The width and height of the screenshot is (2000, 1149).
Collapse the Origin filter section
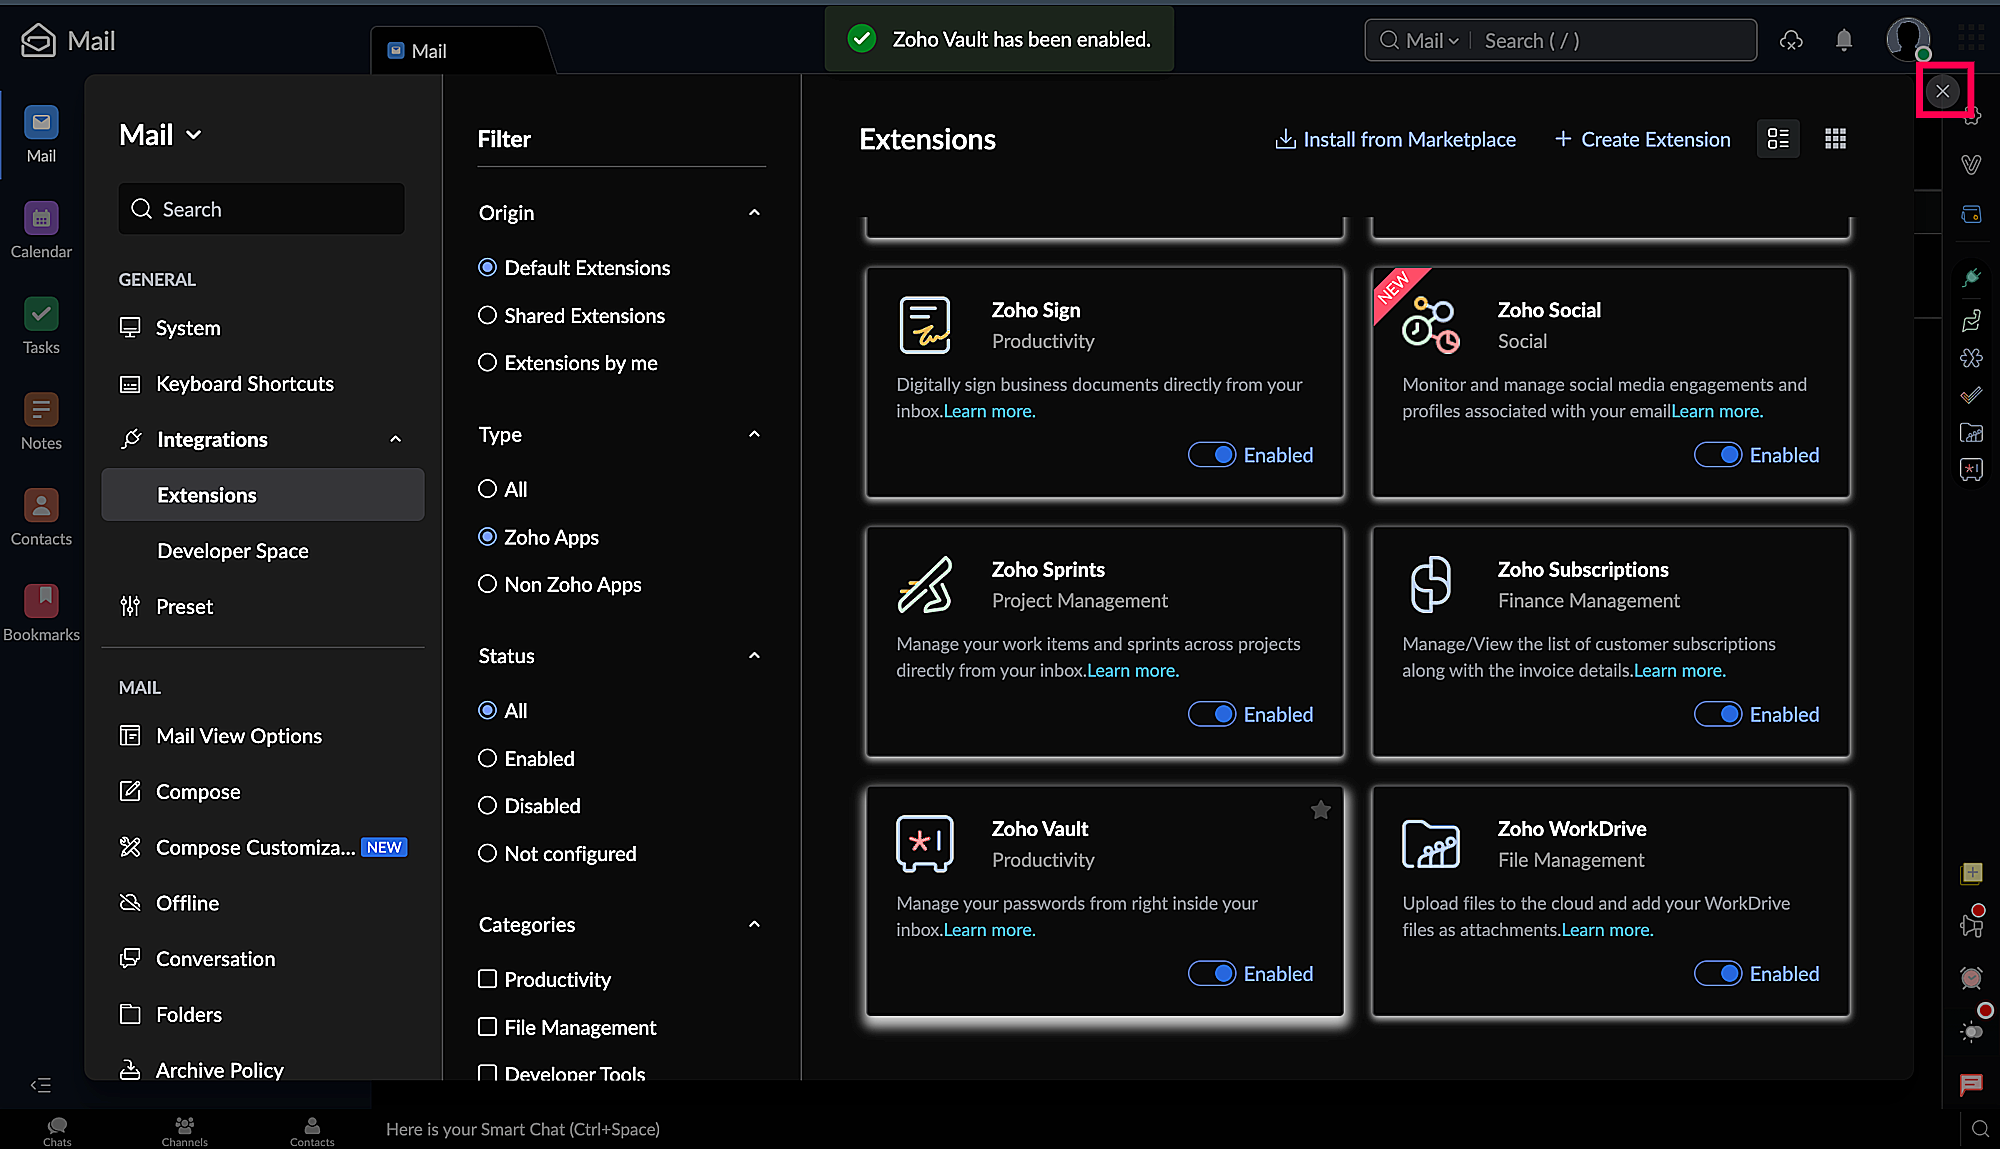(x=754, y=212)
